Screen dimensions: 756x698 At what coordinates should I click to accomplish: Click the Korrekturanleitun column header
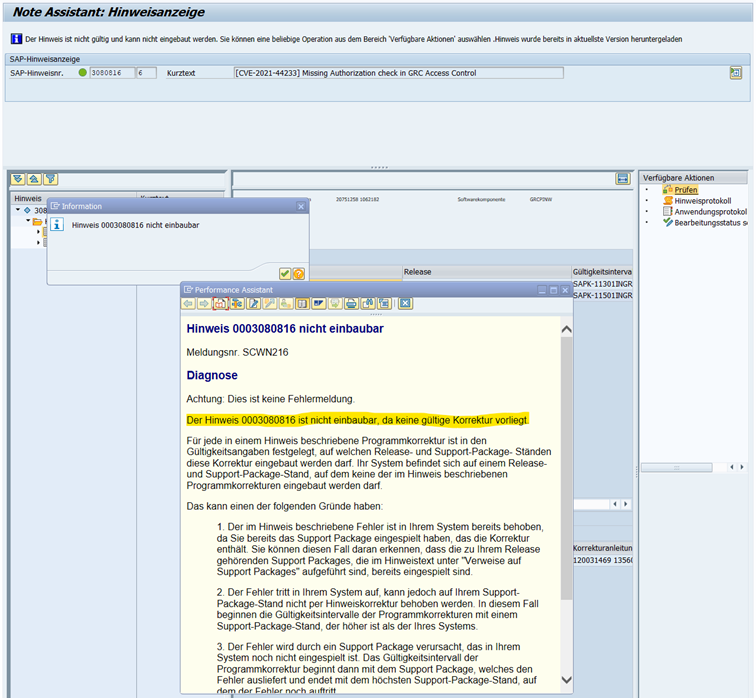[x=602, y=548]
